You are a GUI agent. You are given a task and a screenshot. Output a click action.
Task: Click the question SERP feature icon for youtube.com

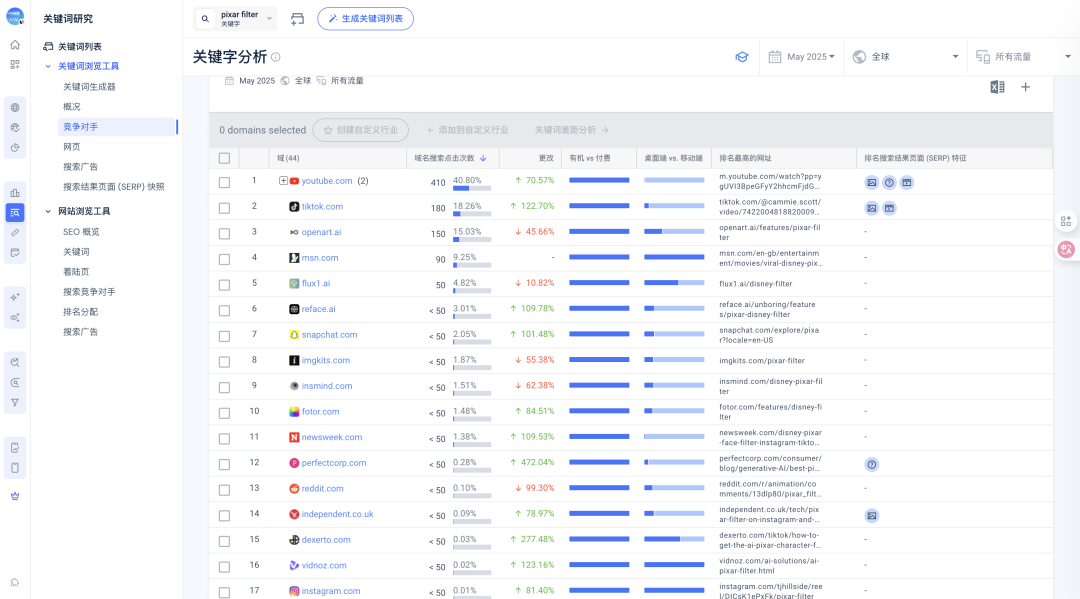click(x=889, y=182)
